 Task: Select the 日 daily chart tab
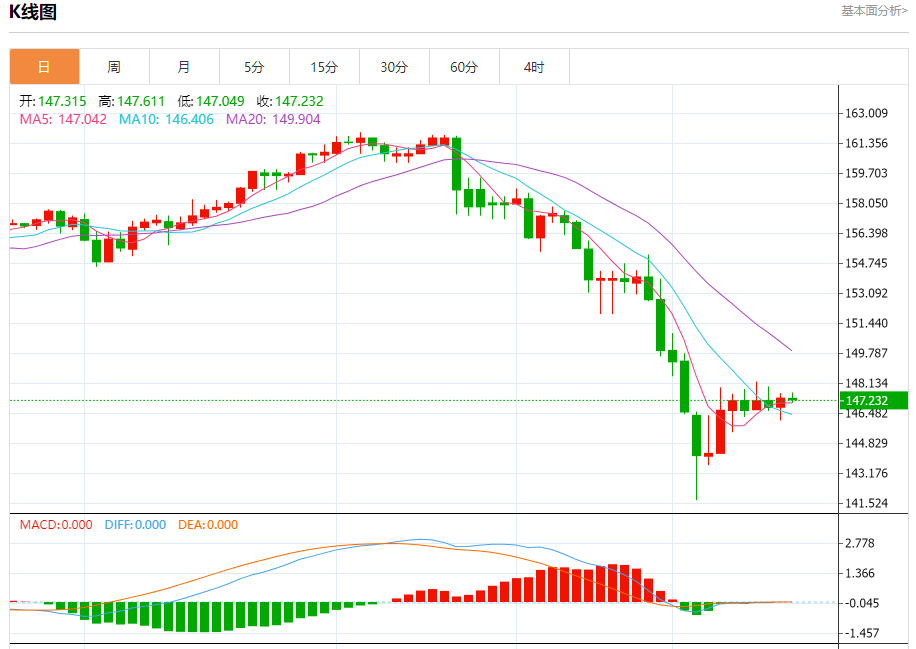pyautogui.click(x=44, y=67)
